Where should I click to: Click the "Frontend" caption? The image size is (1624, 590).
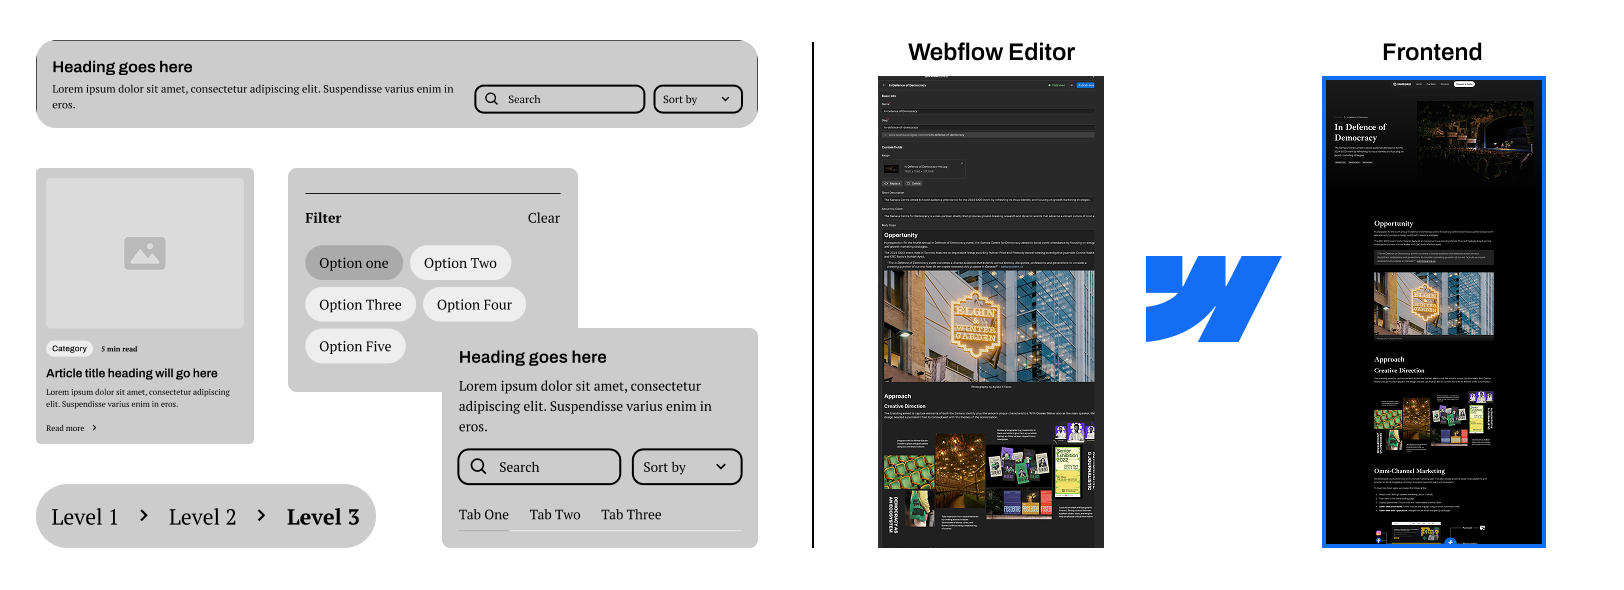[1432, 52]
